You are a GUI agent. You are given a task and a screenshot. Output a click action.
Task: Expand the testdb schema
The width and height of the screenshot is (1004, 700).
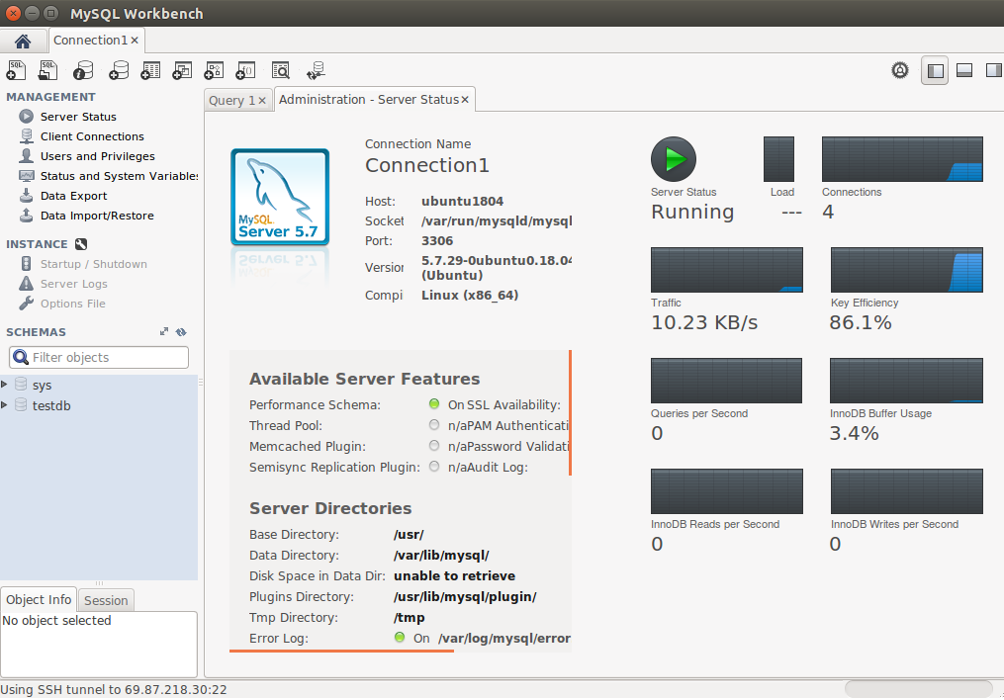4,405
